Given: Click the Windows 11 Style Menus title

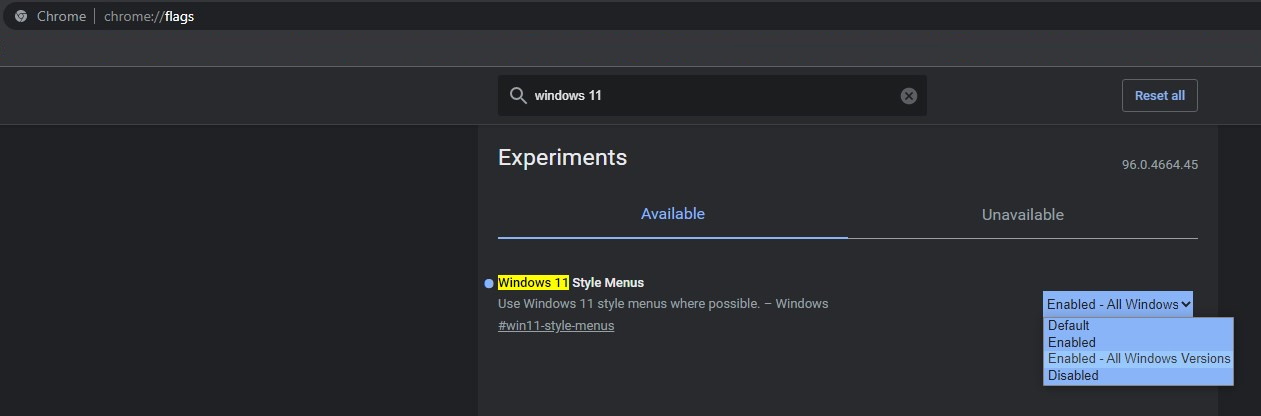Looking at the screenshot, I should point(571,283).
